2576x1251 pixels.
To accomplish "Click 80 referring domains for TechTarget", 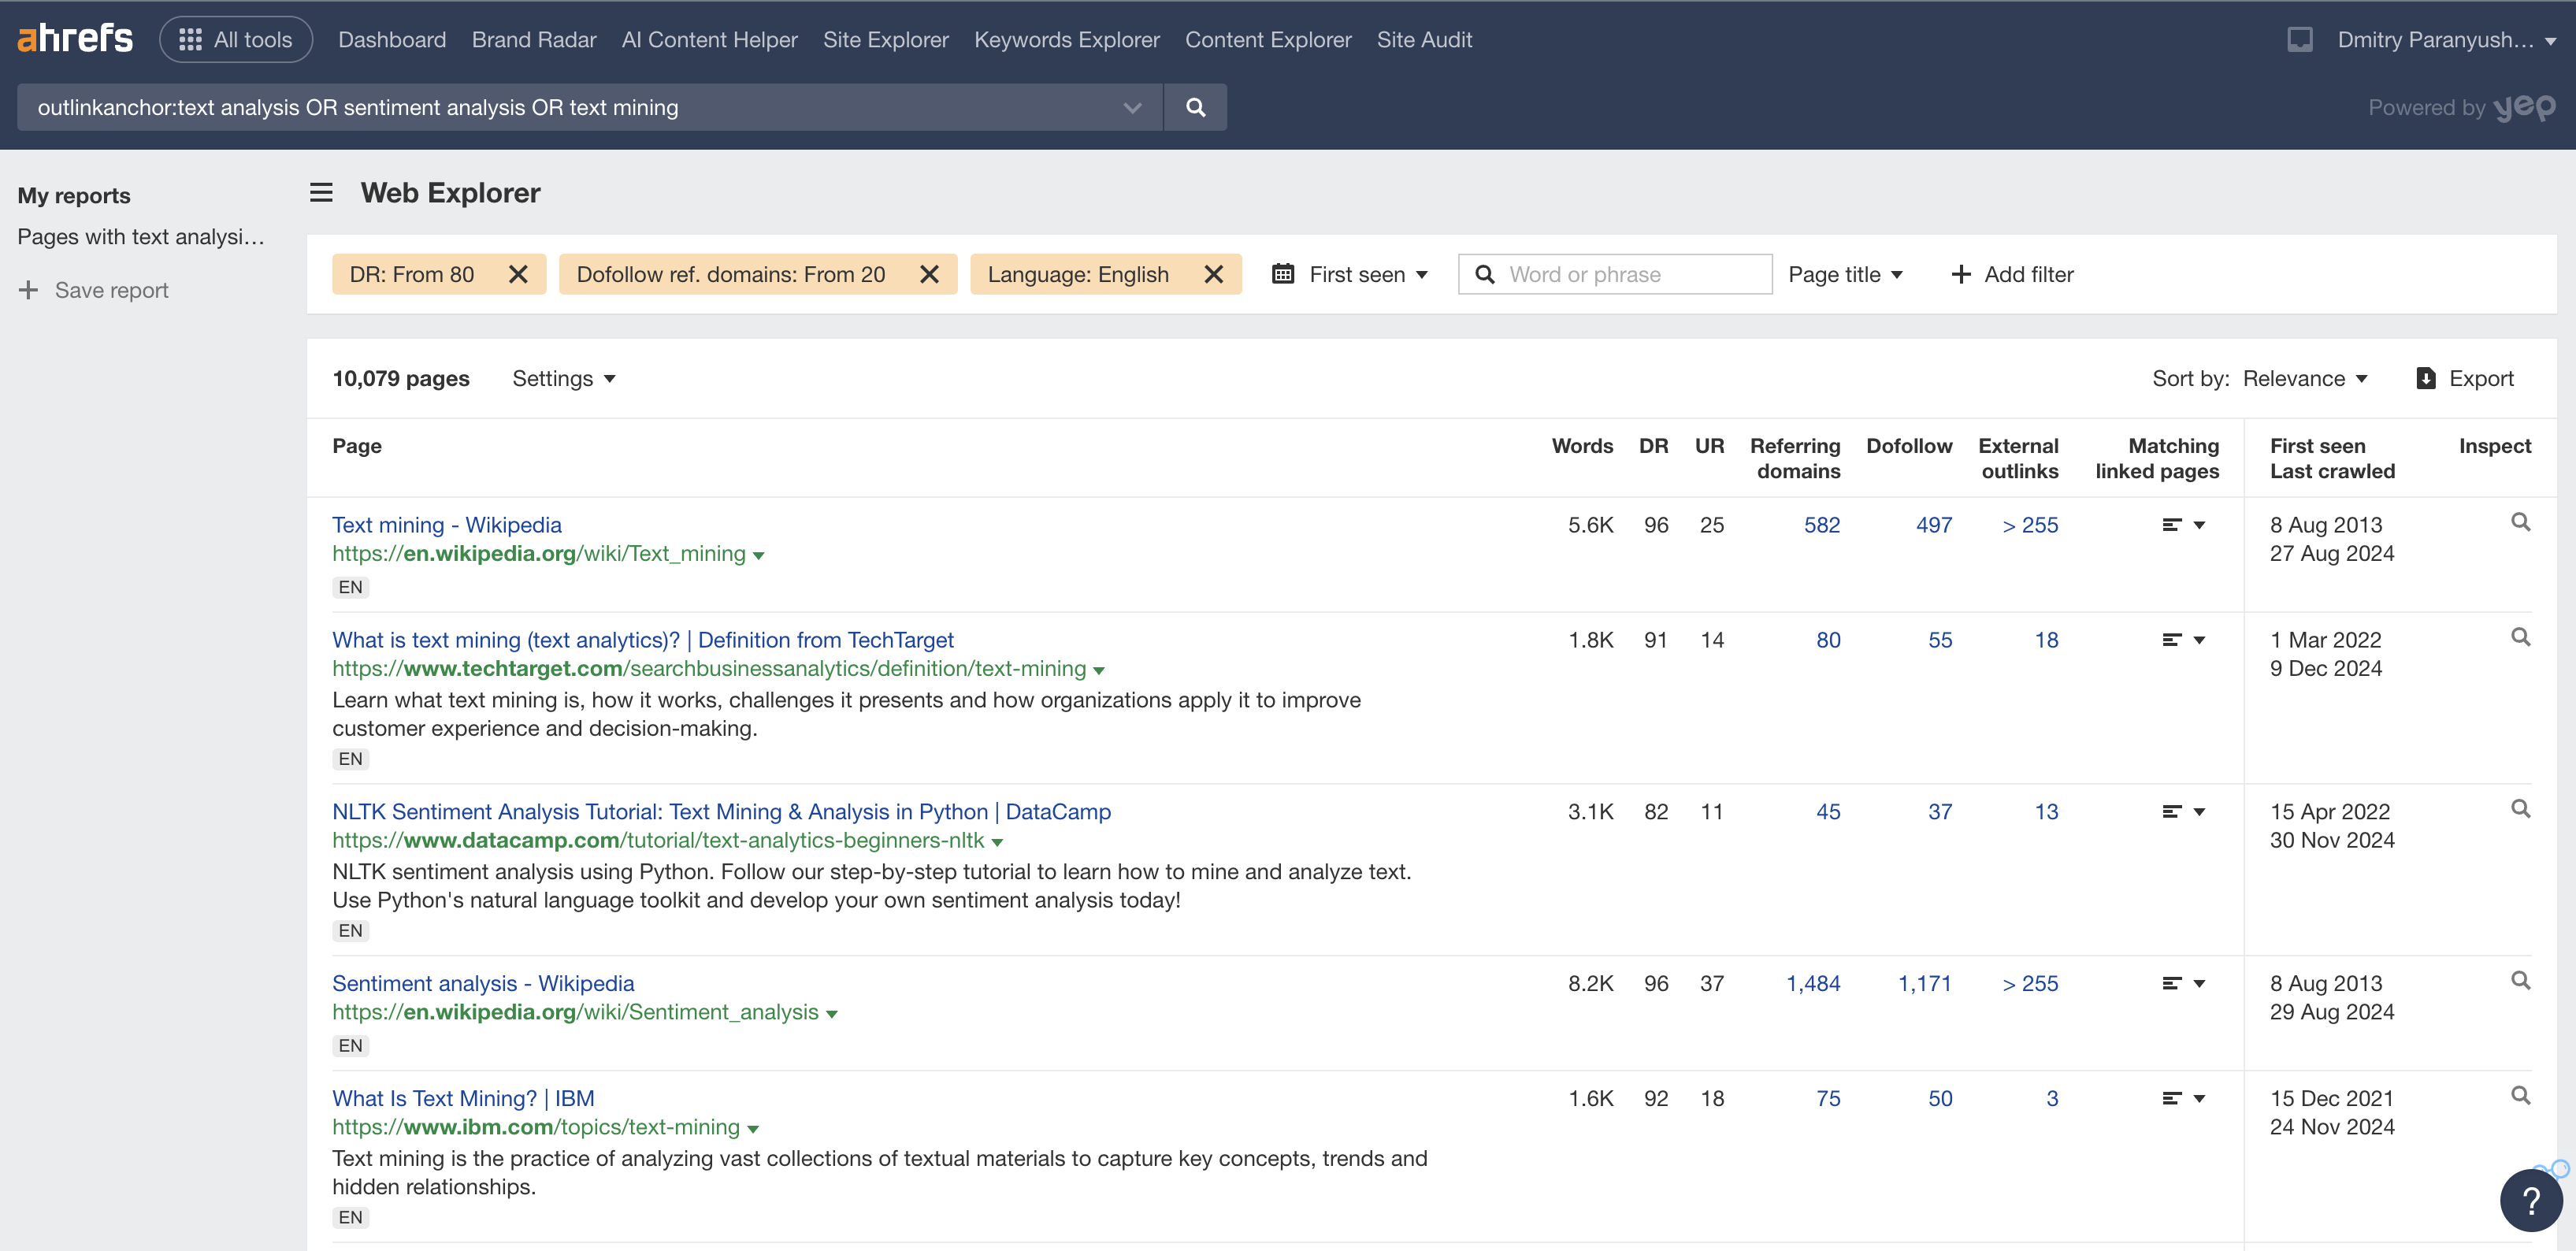I will [x=1828, y=640].
